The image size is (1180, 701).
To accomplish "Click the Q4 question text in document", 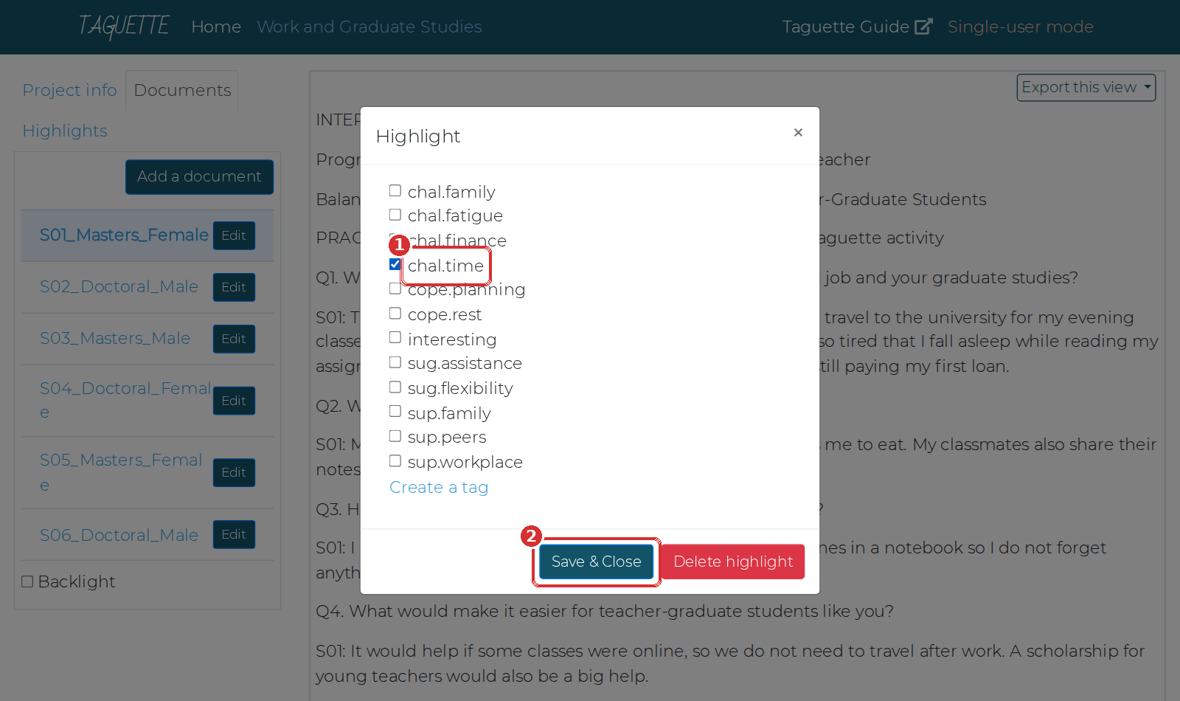I will (x=605, y=611).
